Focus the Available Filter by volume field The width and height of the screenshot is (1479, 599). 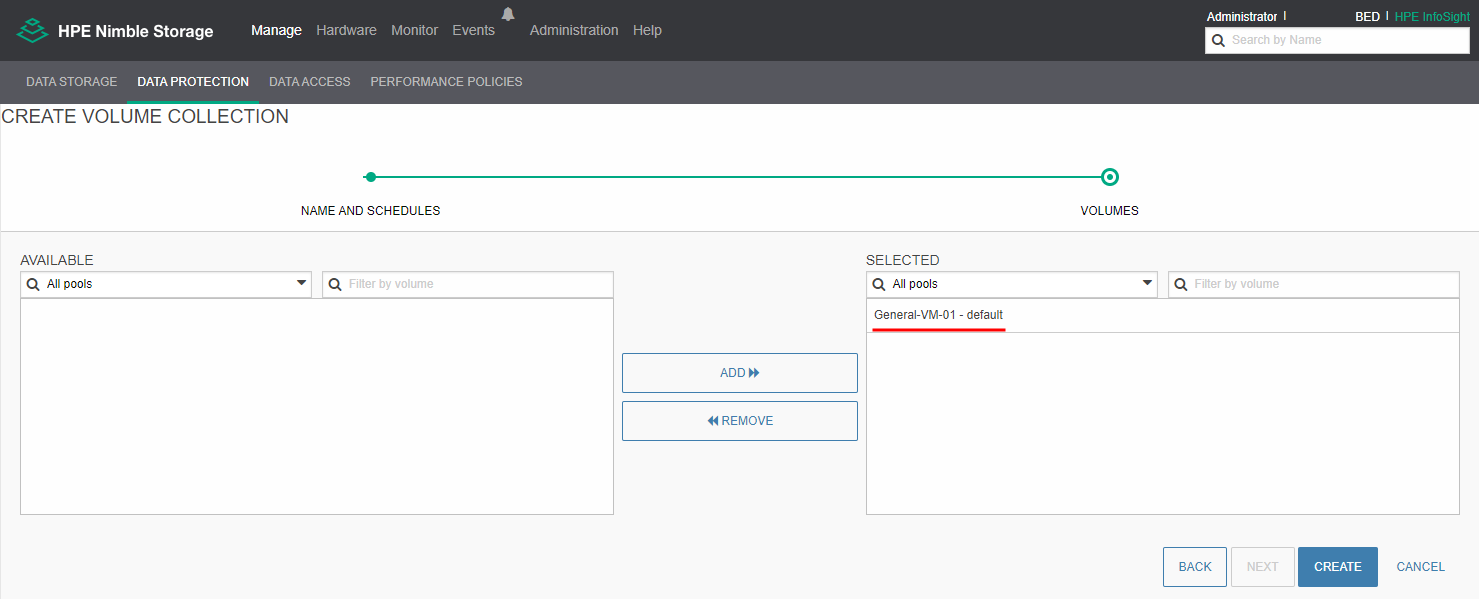click(468, 284)
